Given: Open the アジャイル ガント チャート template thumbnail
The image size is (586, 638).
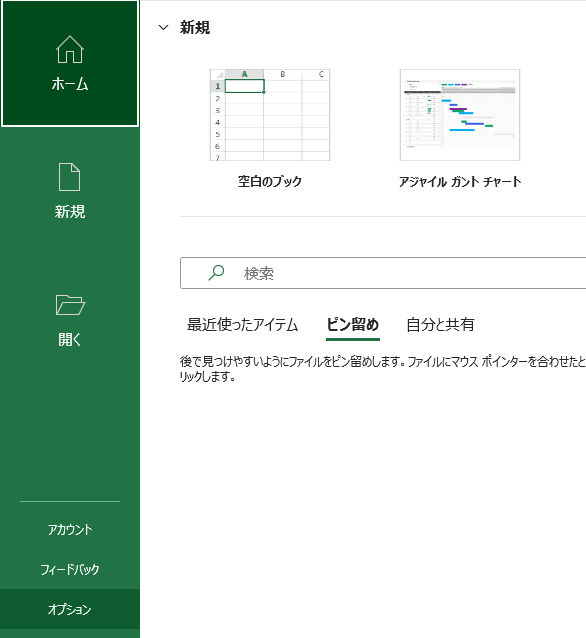Looking at the screenshot, I should click(460, 115).
